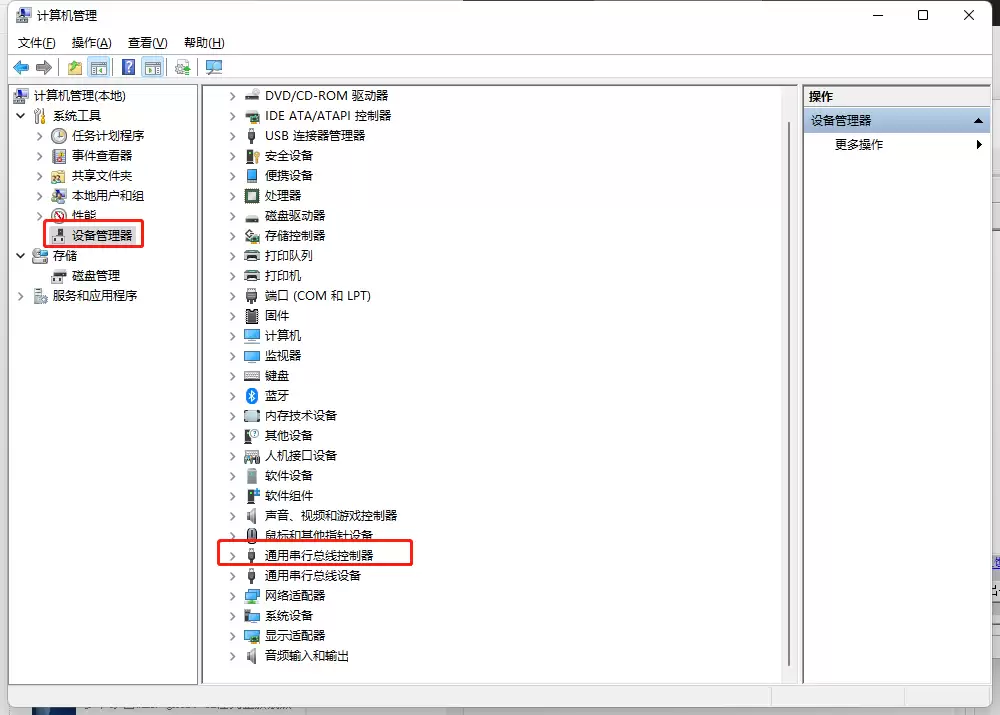Viewport: 1000px width, 715px height.
Task: Open the 文件(F) menu
Action: [37, 43]
